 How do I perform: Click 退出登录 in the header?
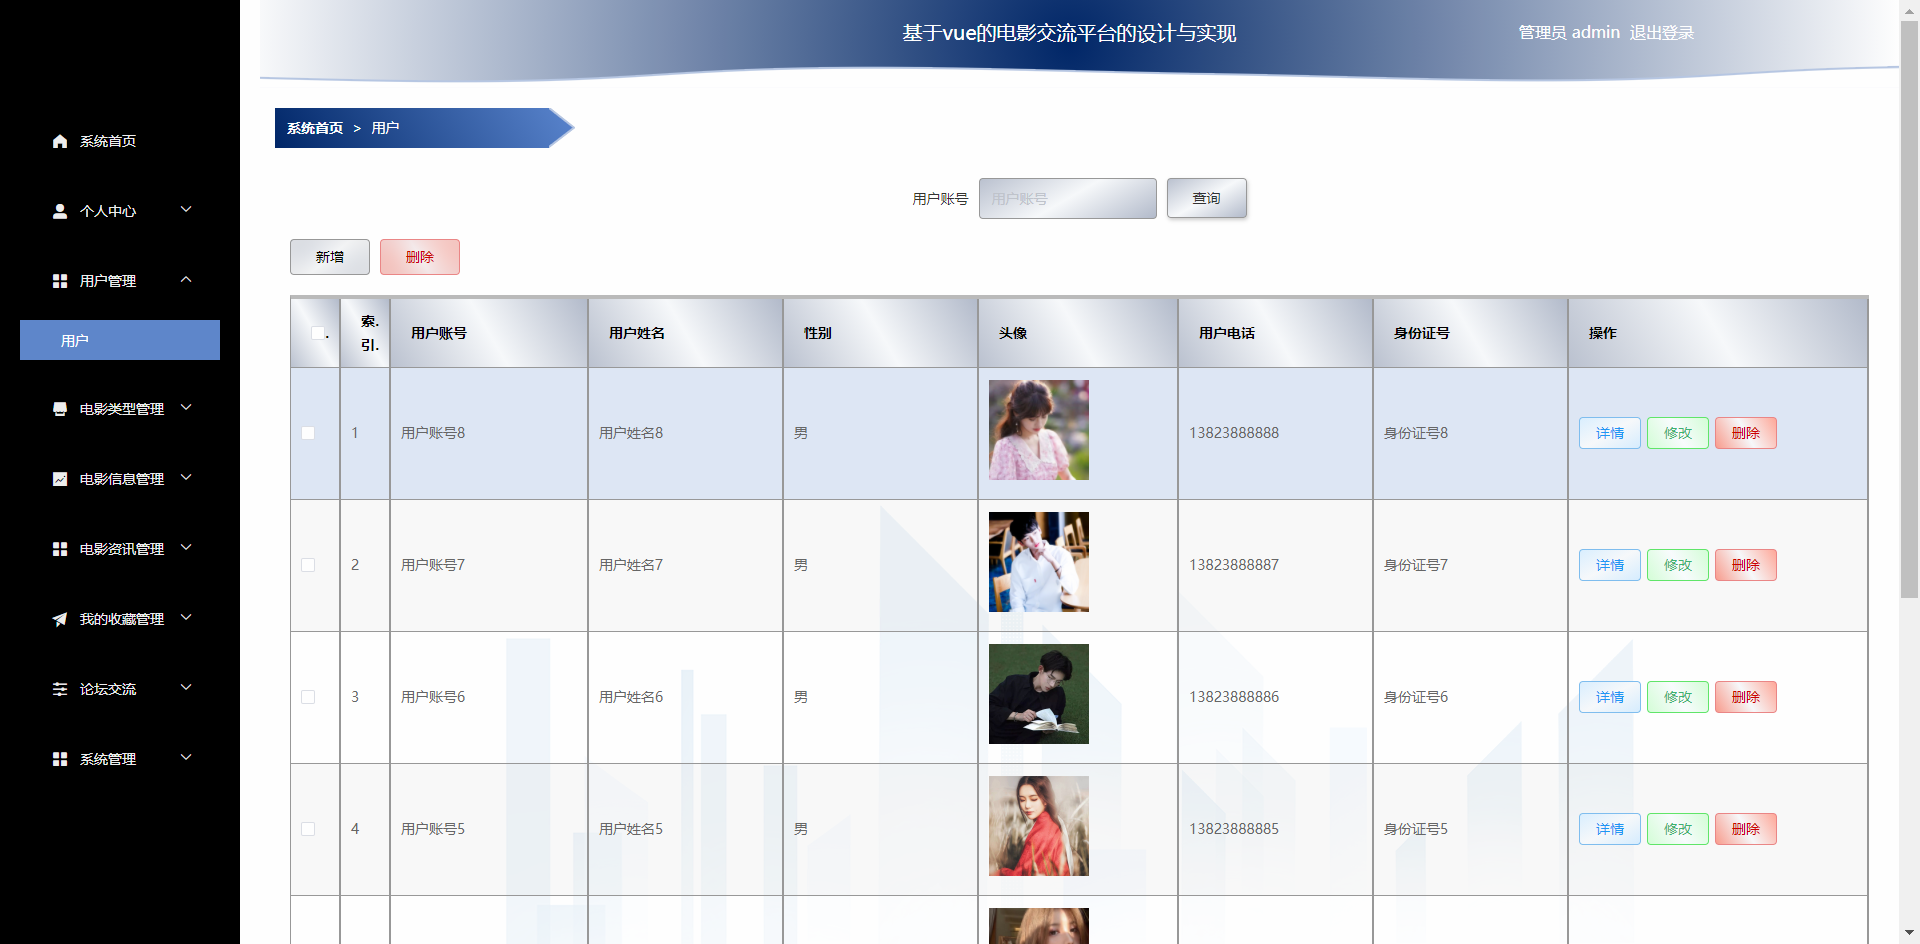click(1662, 33)
